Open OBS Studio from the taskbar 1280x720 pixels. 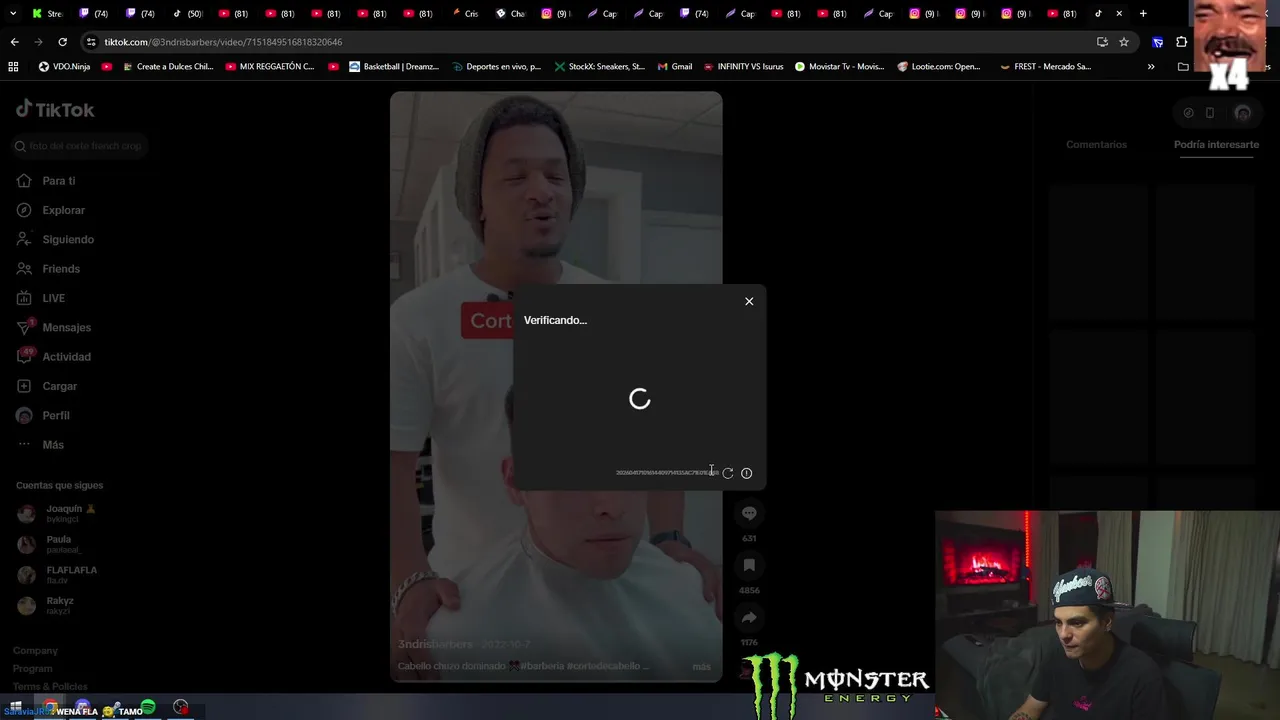[x=180, y=708]
